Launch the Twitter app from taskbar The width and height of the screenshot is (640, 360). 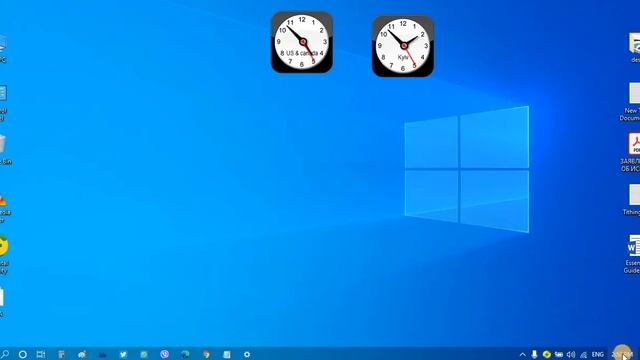coord(123,354)
